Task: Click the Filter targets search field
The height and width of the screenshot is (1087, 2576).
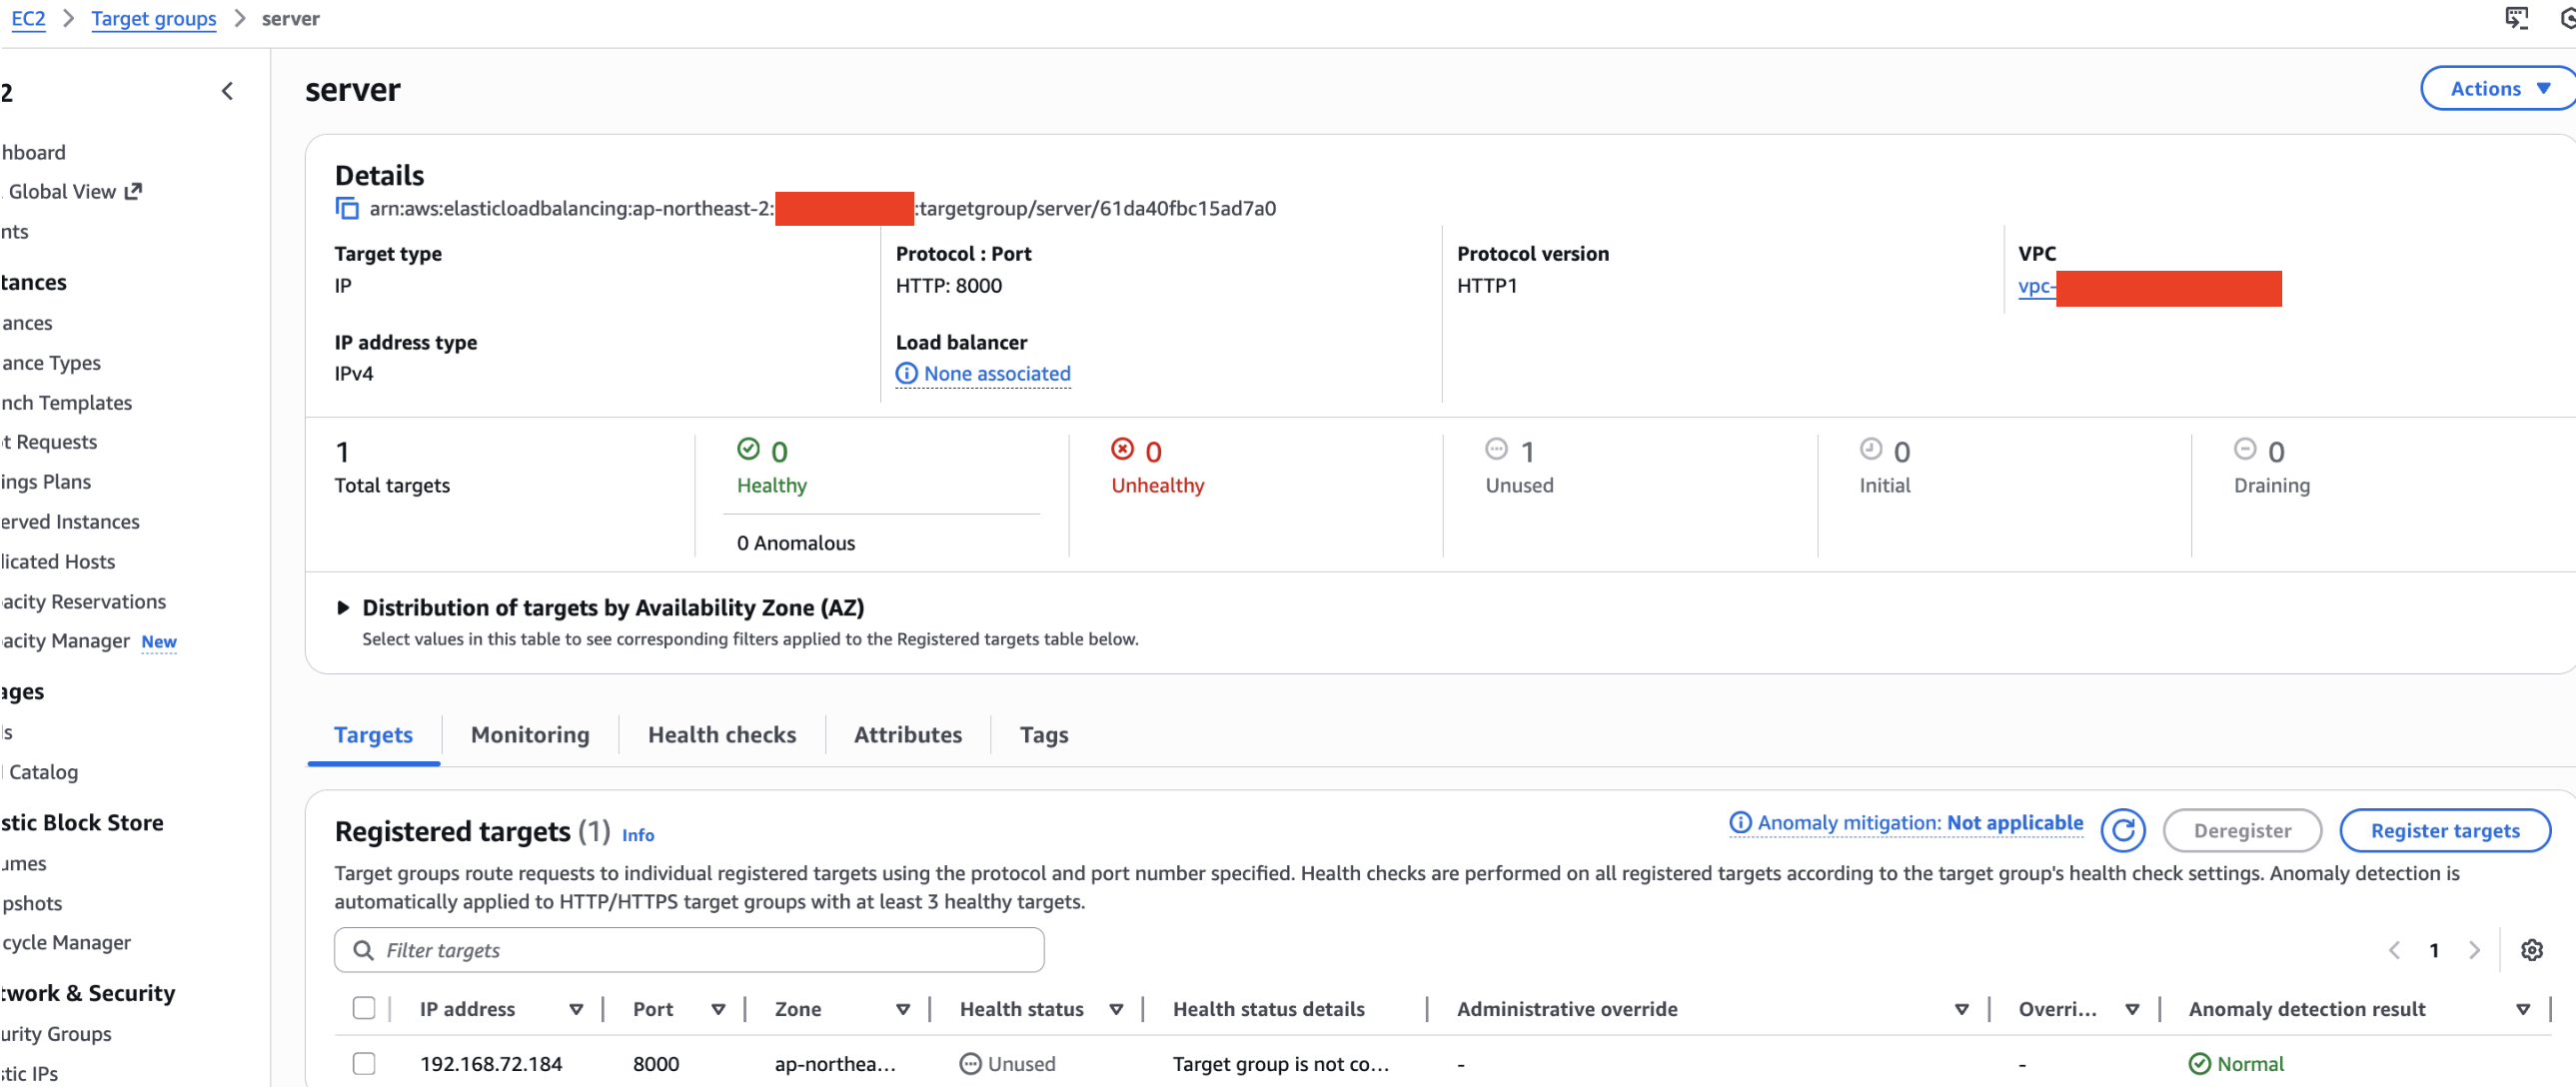Action: pyautogui.click(x=690, y=950)
